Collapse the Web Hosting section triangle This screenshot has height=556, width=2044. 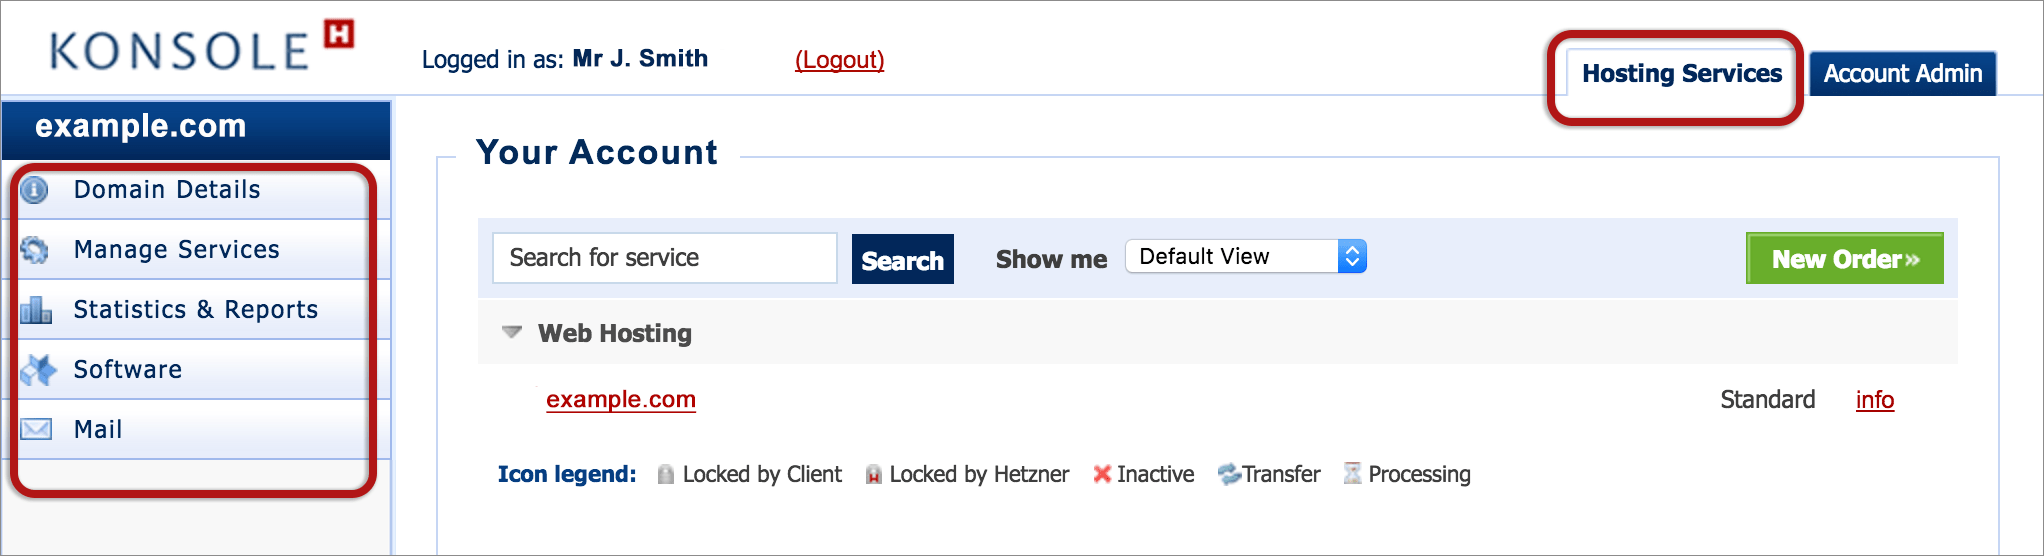[x=512, y=332]
